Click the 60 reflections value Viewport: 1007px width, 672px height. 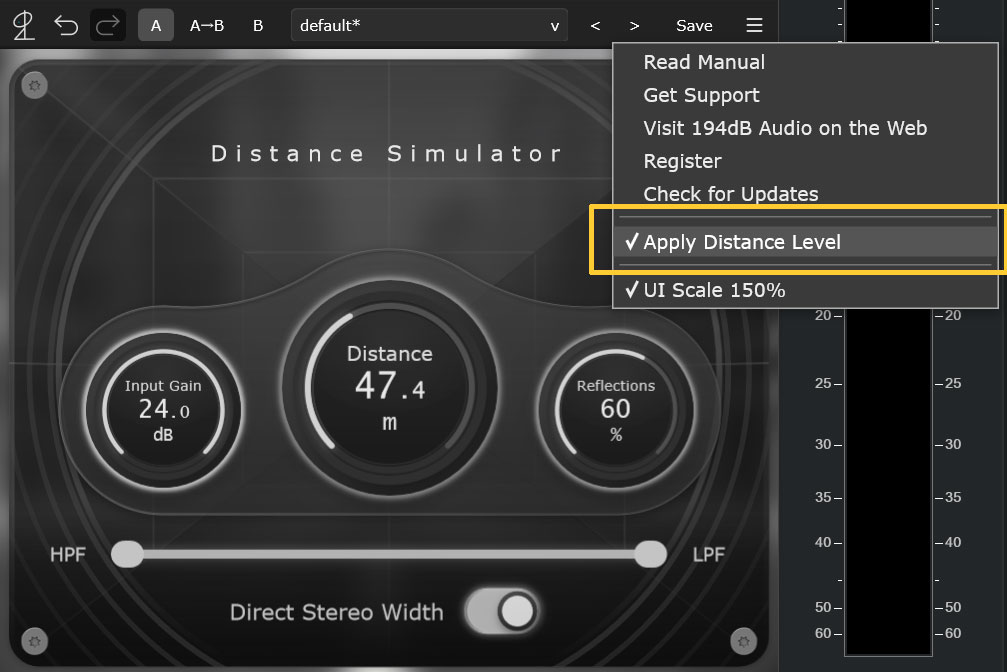coord(615,409)
